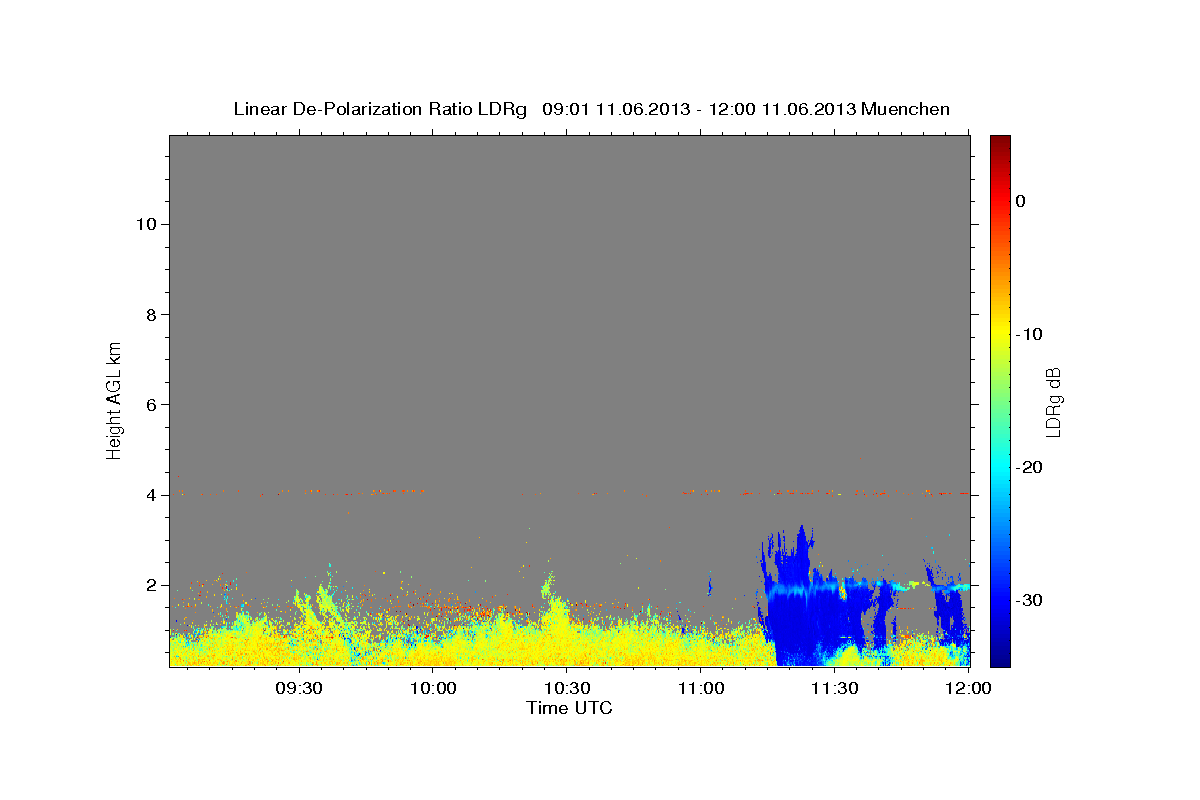Click the 10:00 time tick label
This screenshot has height=800, width=1200.
[433, 688]
